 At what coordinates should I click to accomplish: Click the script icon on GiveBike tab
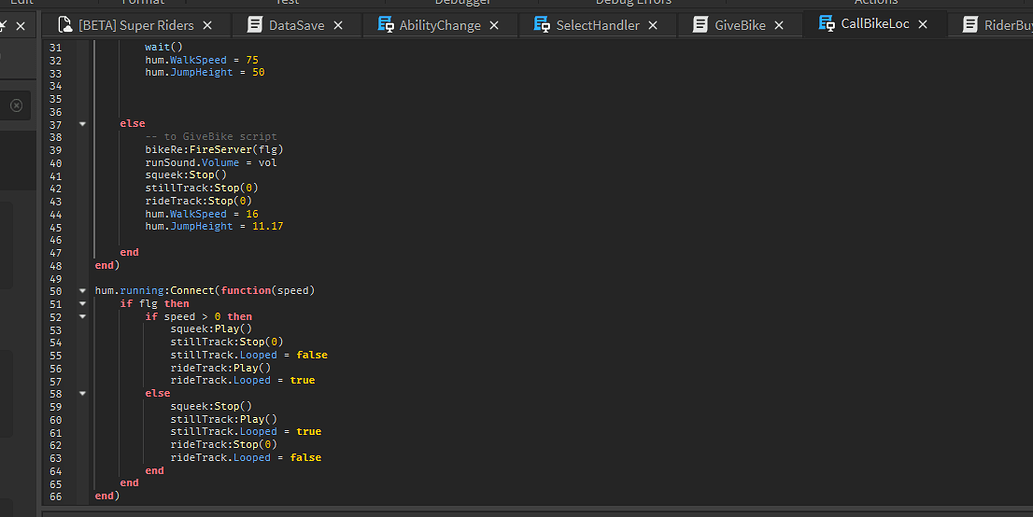700,25
